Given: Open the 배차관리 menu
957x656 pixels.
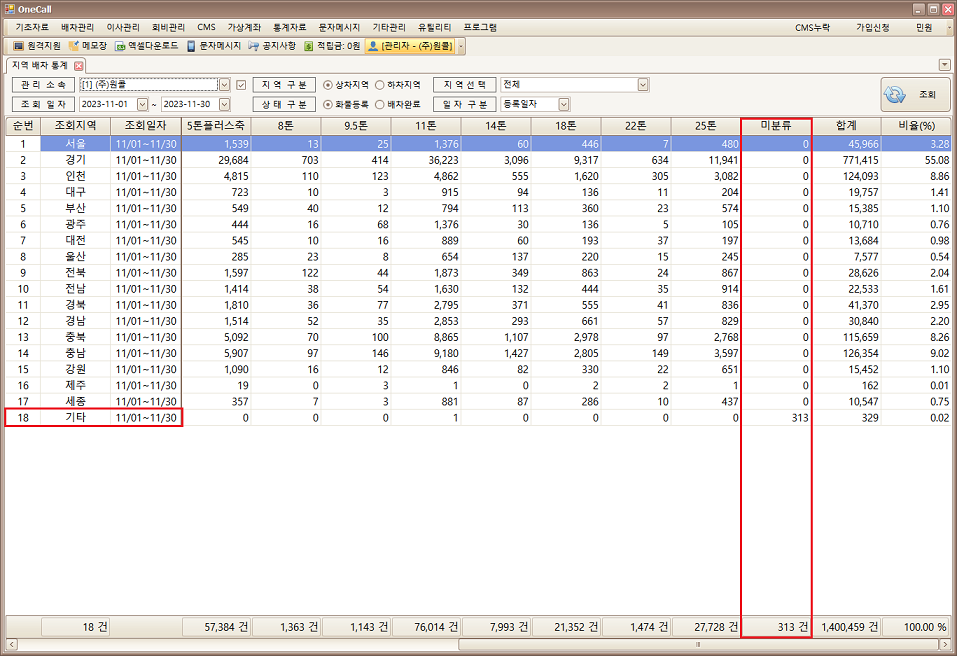Looking at the screenshot, I should click(x=78, y=27).
